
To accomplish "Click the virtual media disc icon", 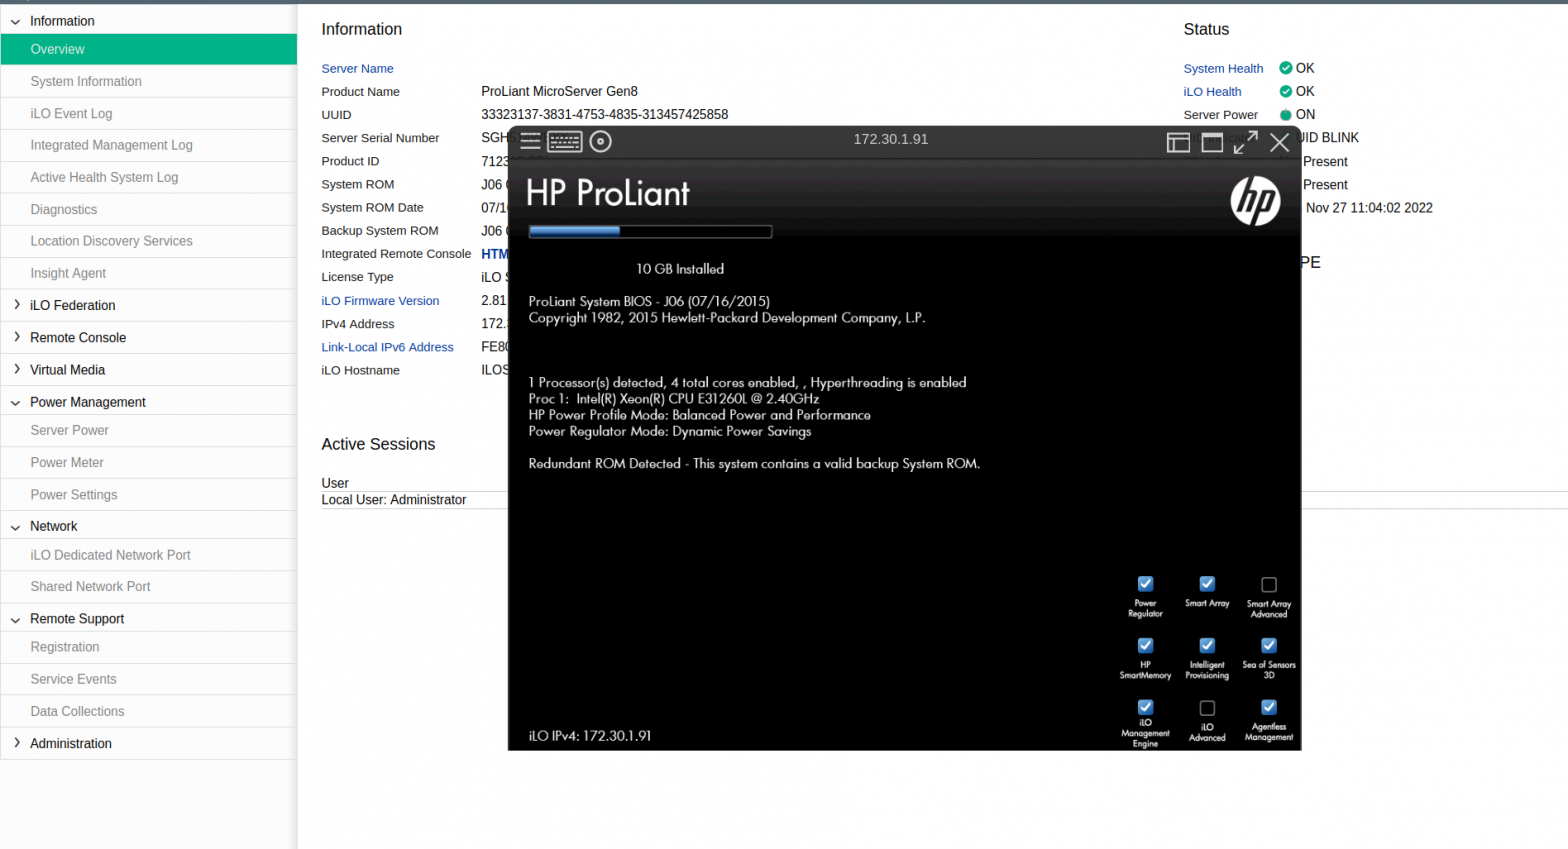I will pos(600,141).
